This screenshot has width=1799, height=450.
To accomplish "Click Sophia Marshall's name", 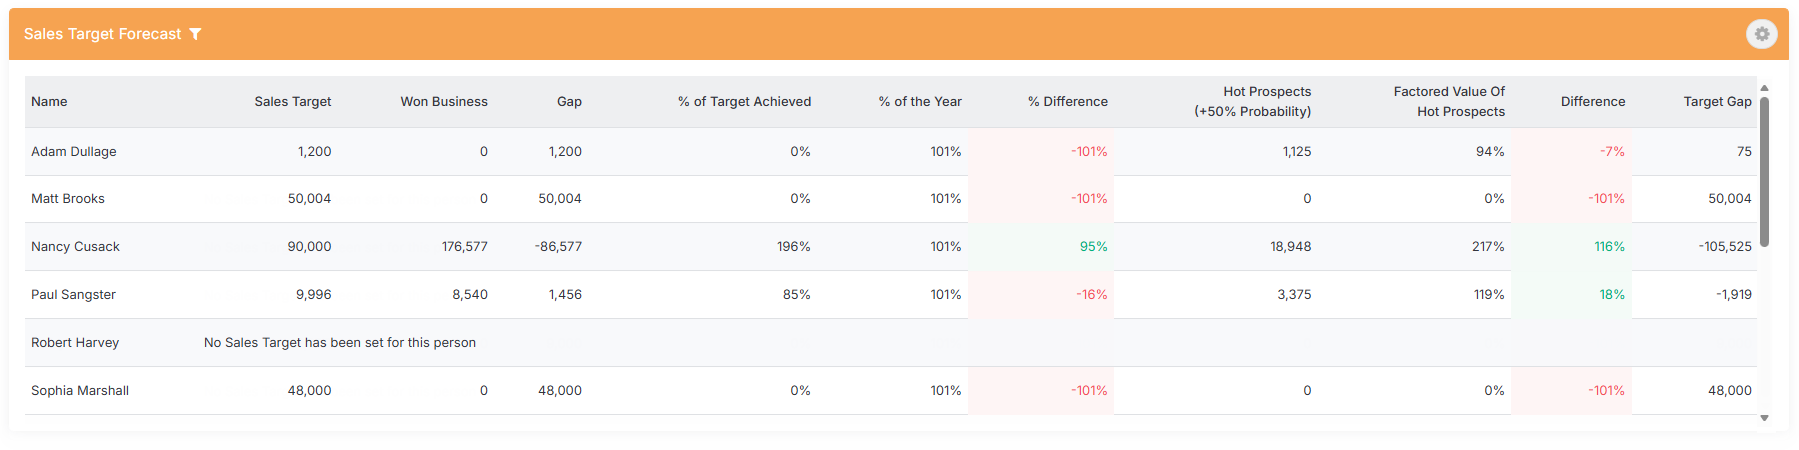I will pyautogui.click(x=80, y=391).
